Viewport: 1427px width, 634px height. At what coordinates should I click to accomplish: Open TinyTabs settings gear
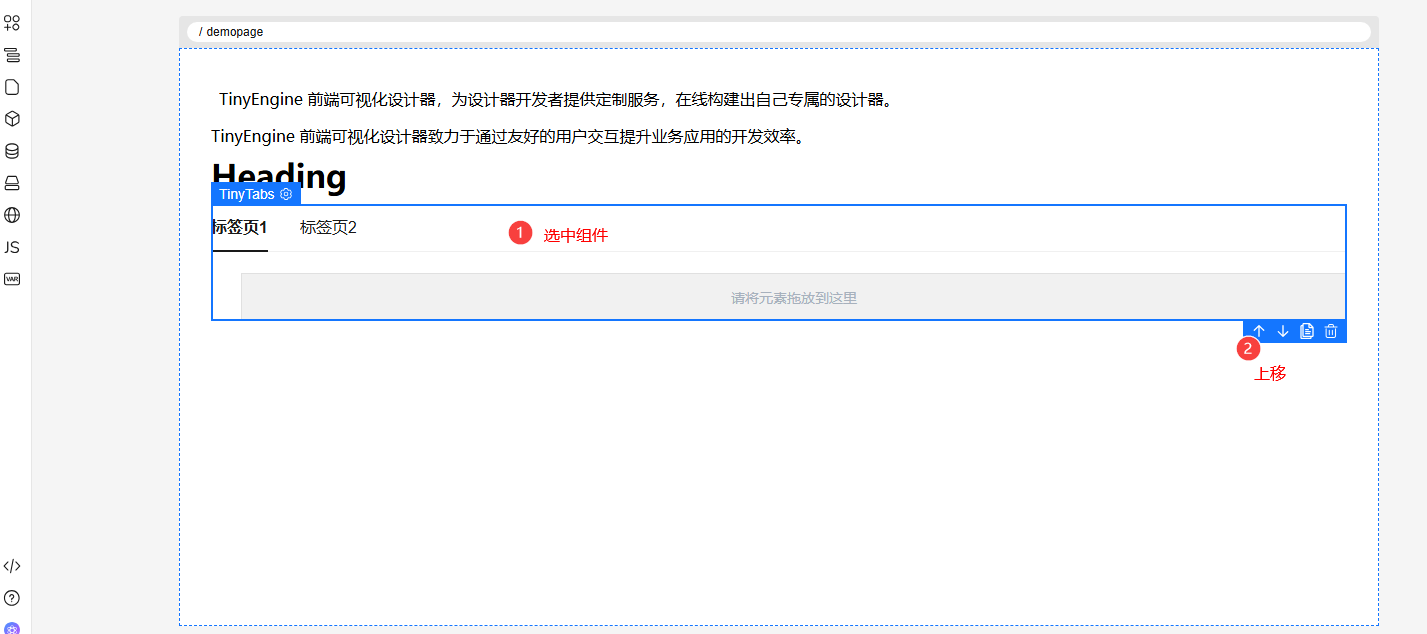(x=286, y=194)
